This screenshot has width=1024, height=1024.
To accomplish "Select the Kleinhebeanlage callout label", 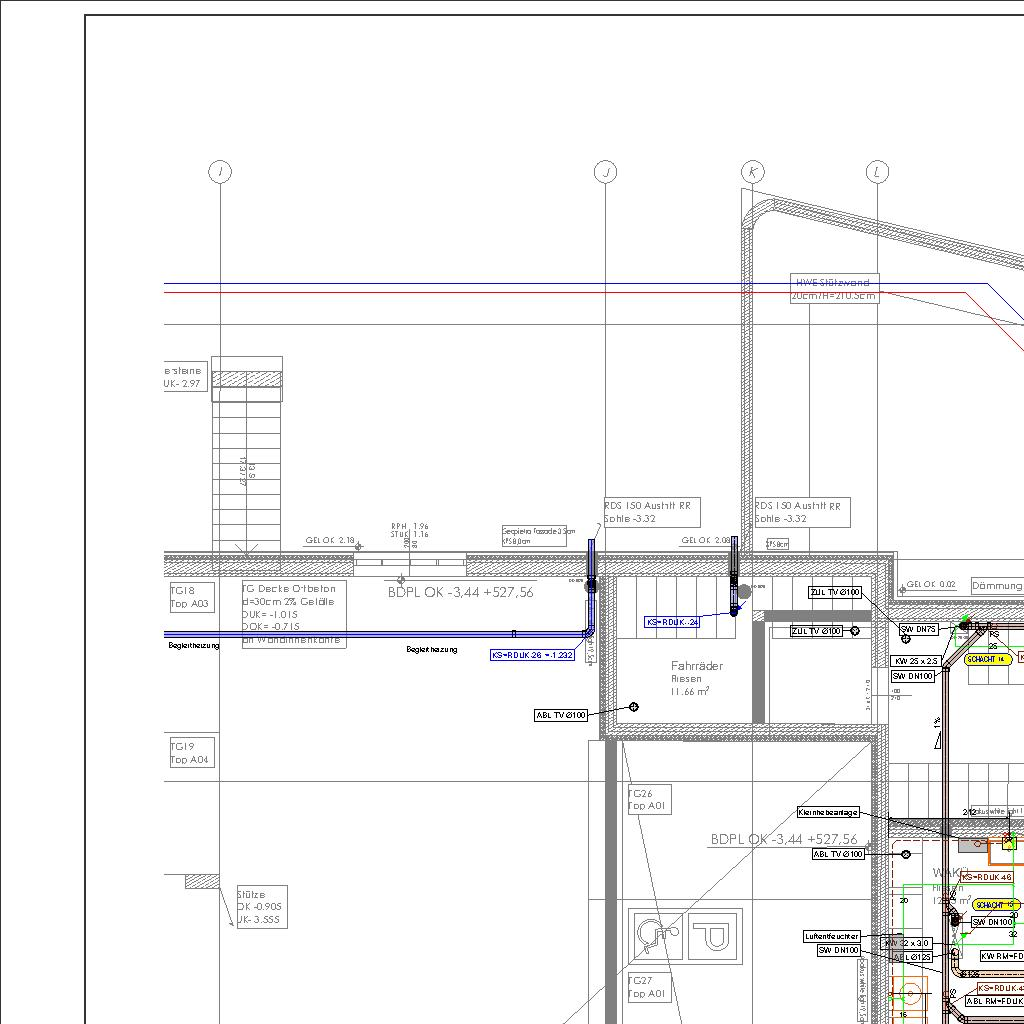I will click(828, 813).
